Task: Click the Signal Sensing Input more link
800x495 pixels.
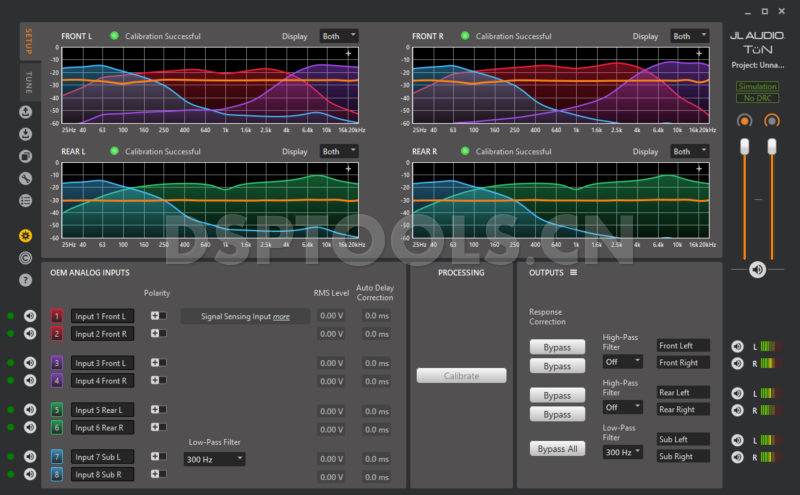Action: pos(281,316)
